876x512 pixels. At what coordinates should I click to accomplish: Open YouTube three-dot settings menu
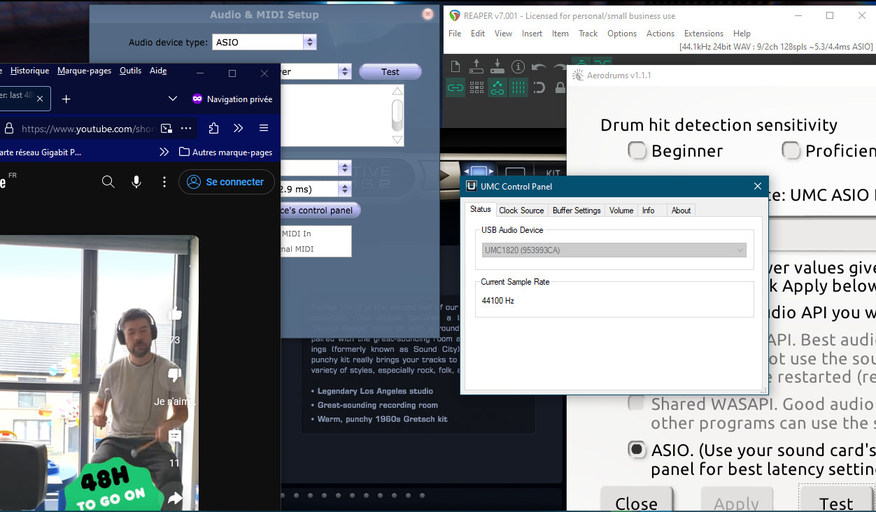coord(164,182)
